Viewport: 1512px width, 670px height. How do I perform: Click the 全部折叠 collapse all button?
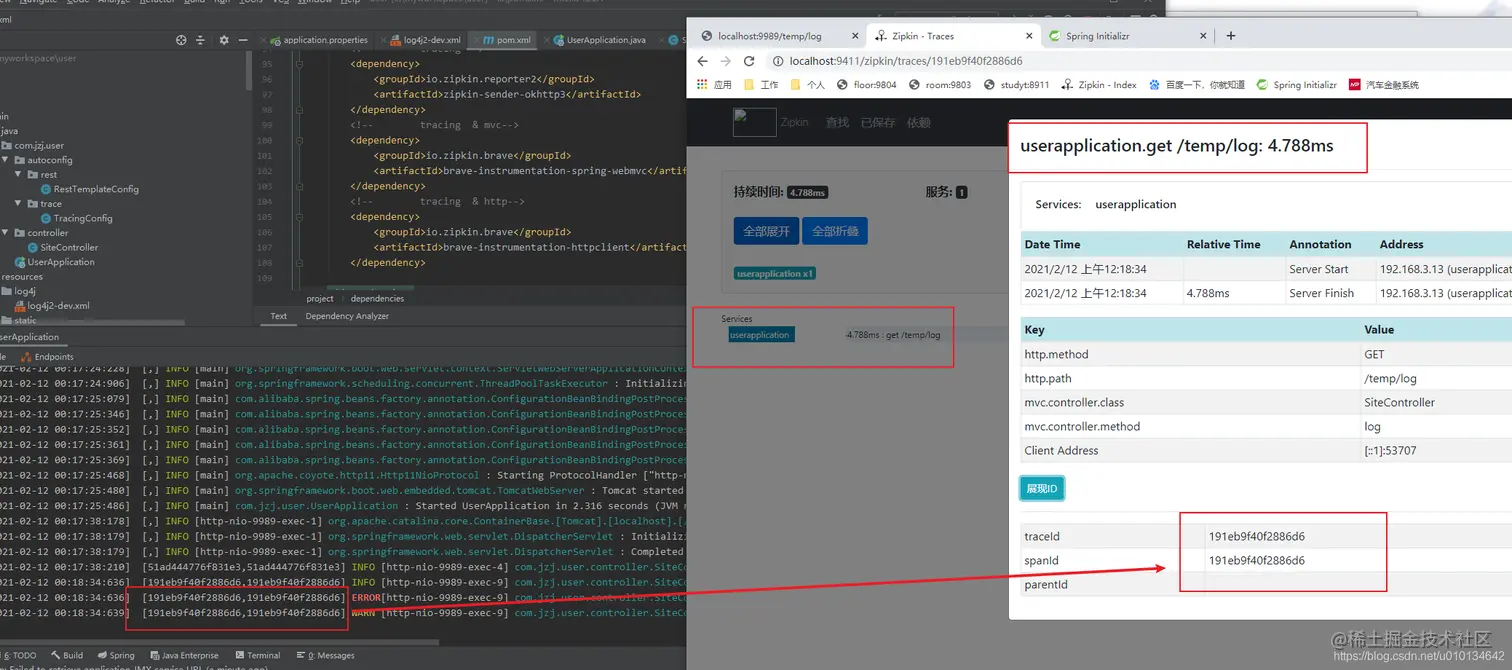pyautogui.click(x=835, y=231)
